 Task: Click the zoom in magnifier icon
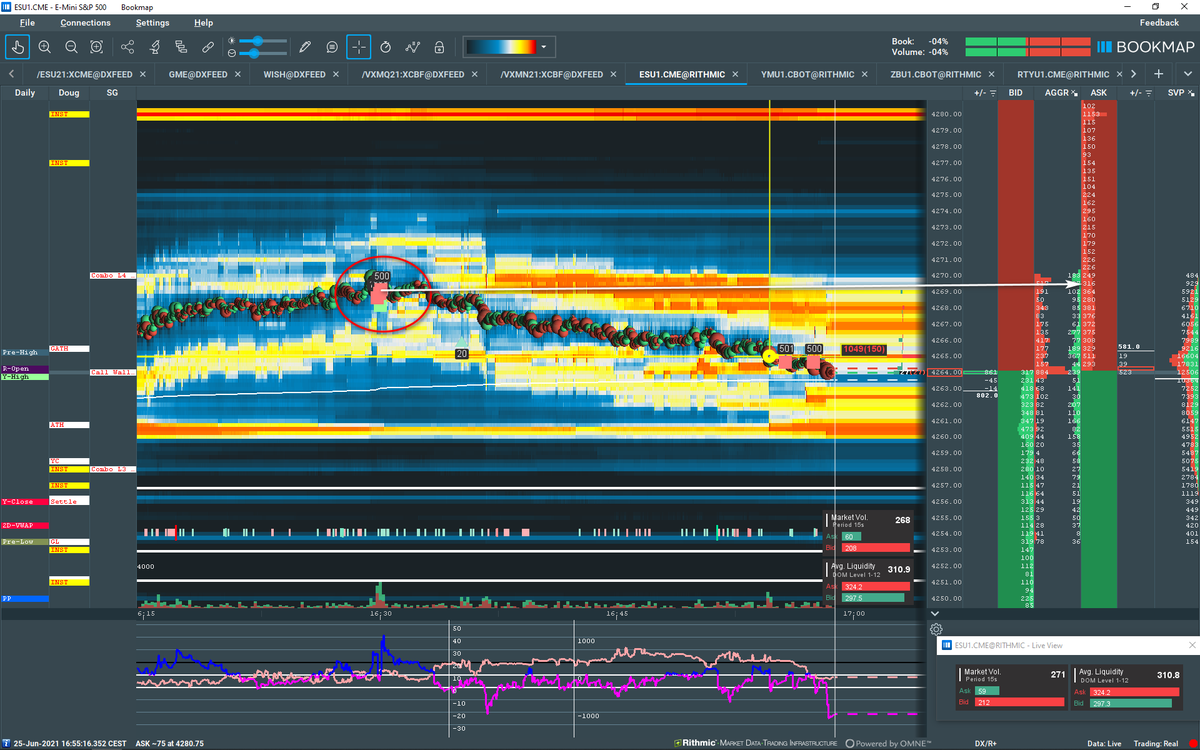pos(45,46)
